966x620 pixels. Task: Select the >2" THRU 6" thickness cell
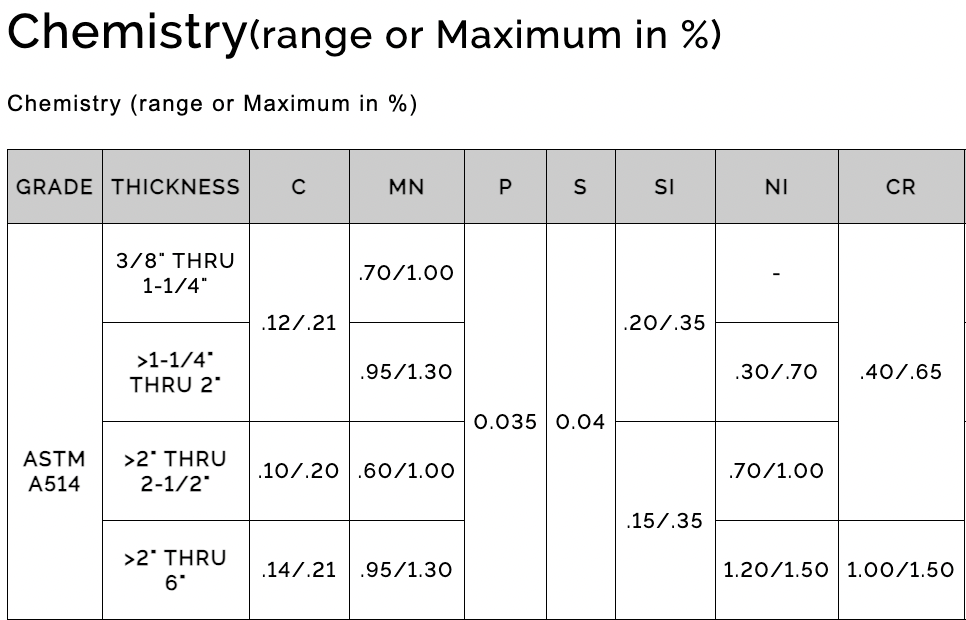(x=176, y=569)
